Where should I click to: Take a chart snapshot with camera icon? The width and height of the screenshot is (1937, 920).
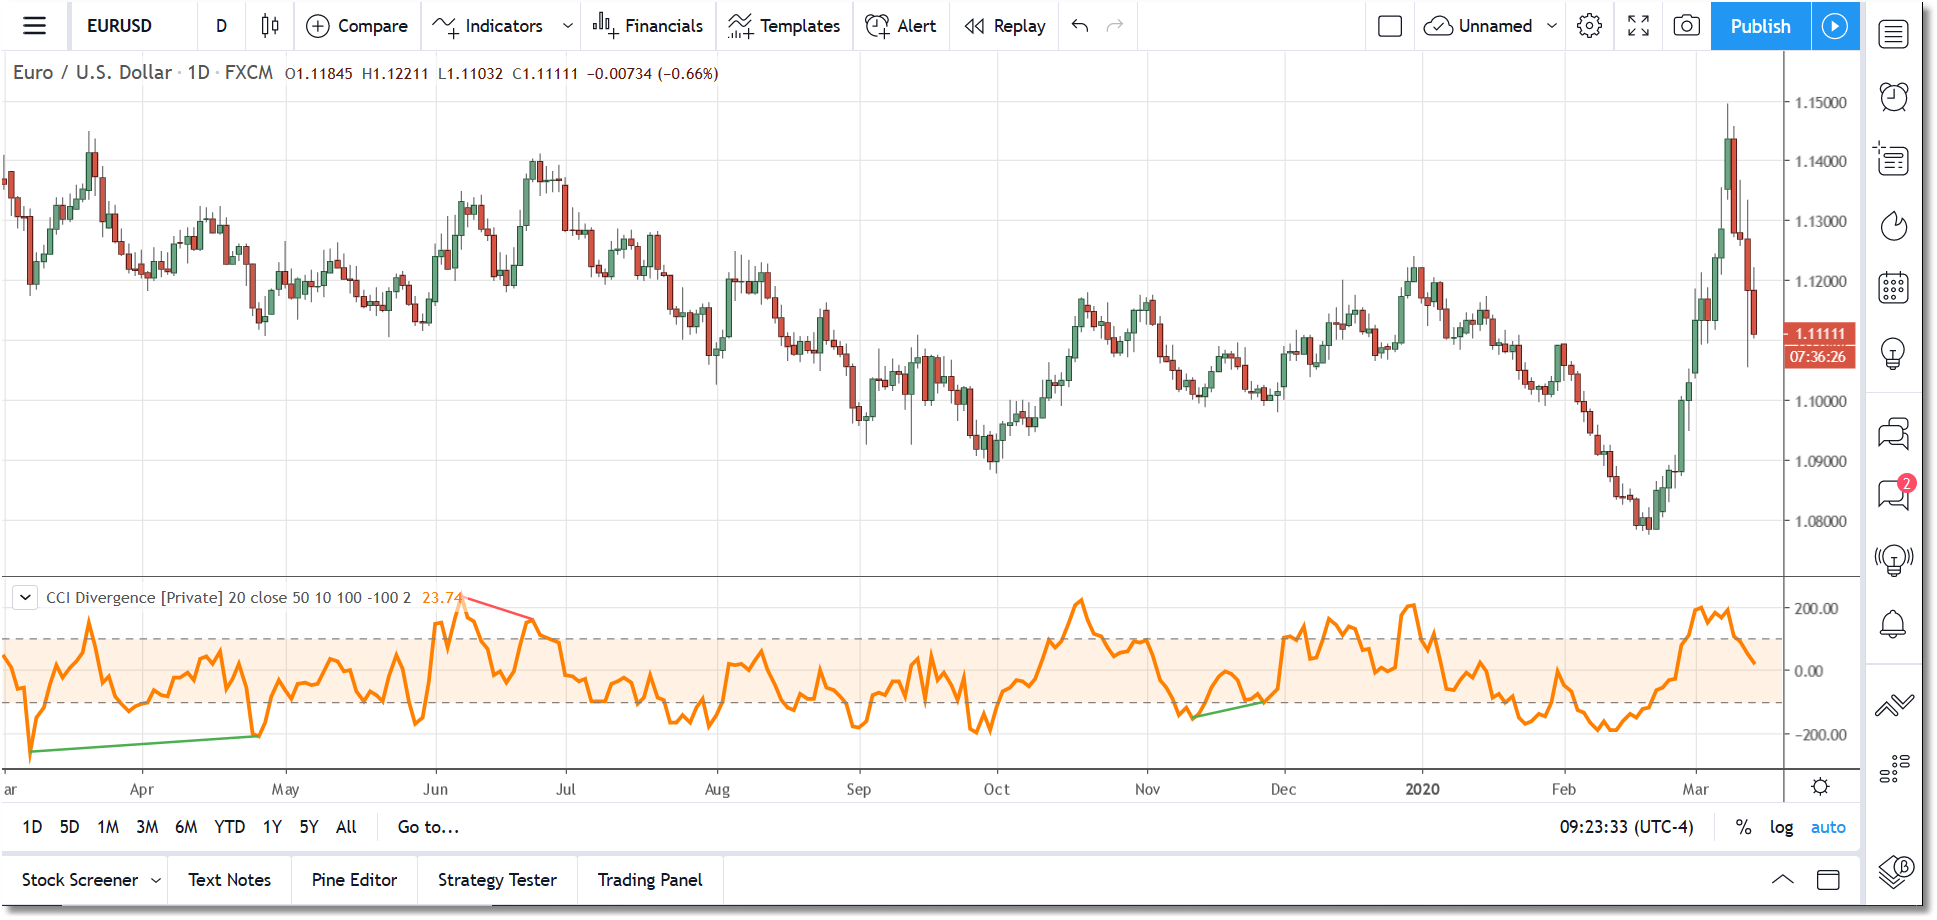(x=1687, y=26)
